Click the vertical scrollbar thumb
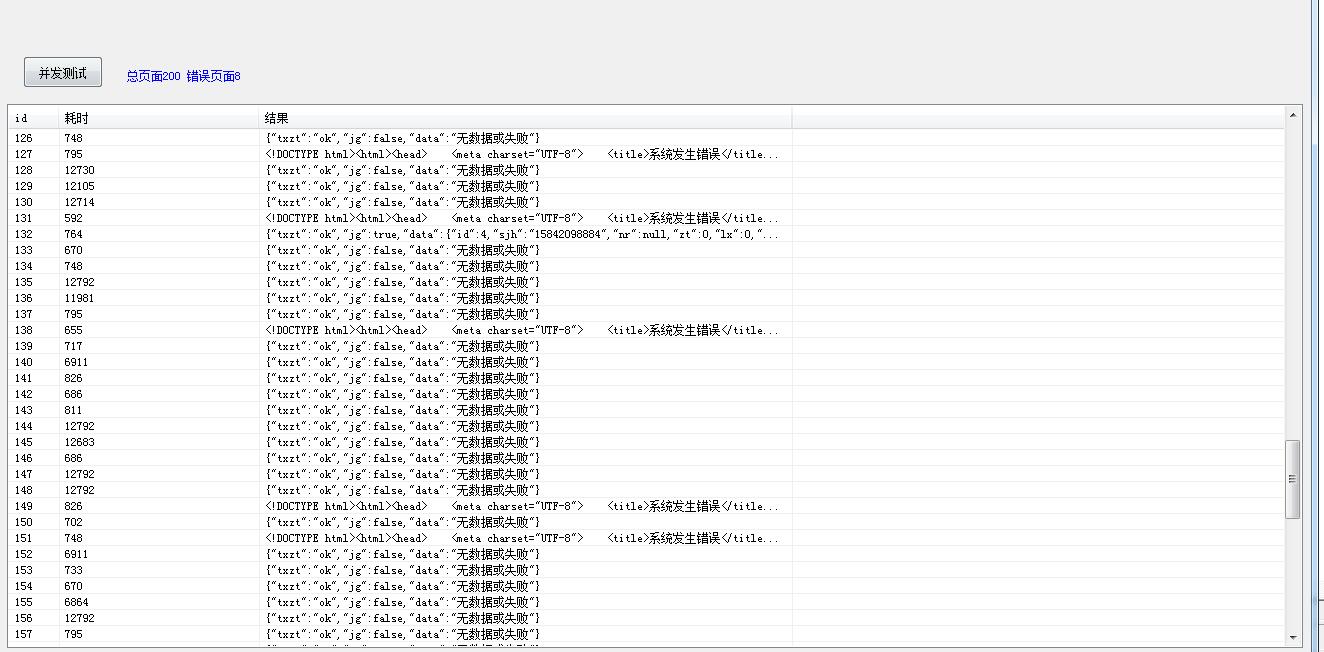 1293,479
